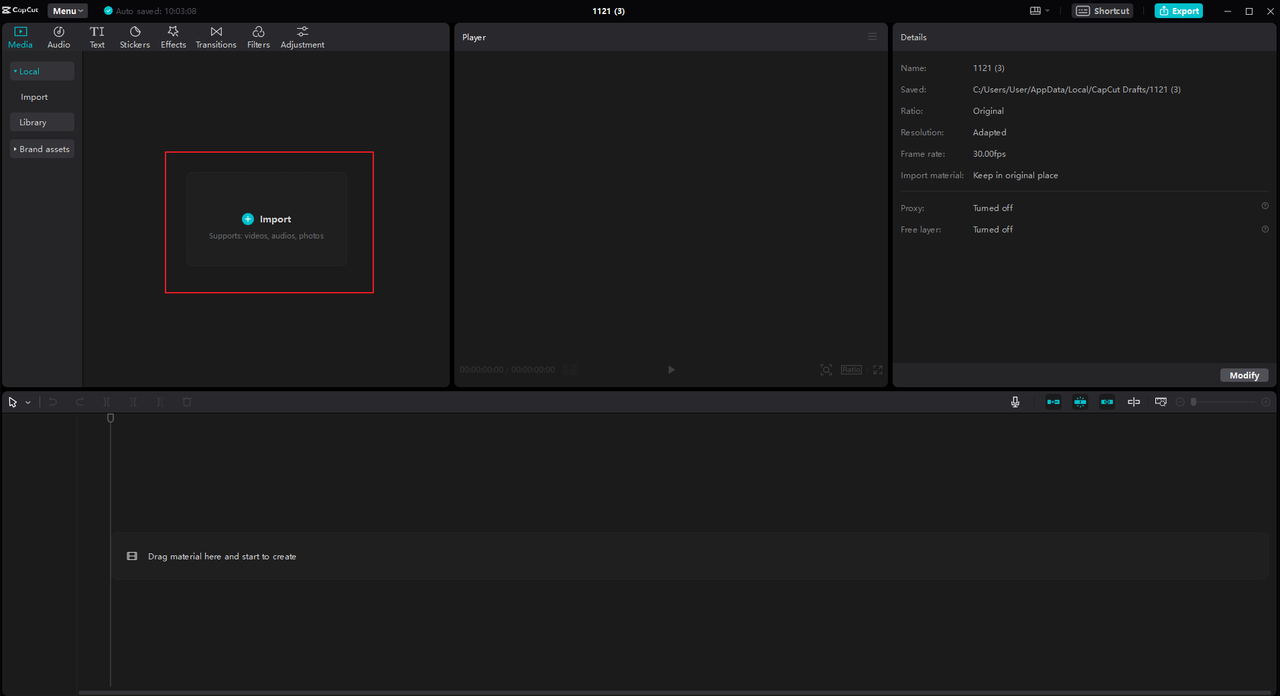Open the pointer tool dropdown arrow
The image size is (1280, 696).
(28, 402)
